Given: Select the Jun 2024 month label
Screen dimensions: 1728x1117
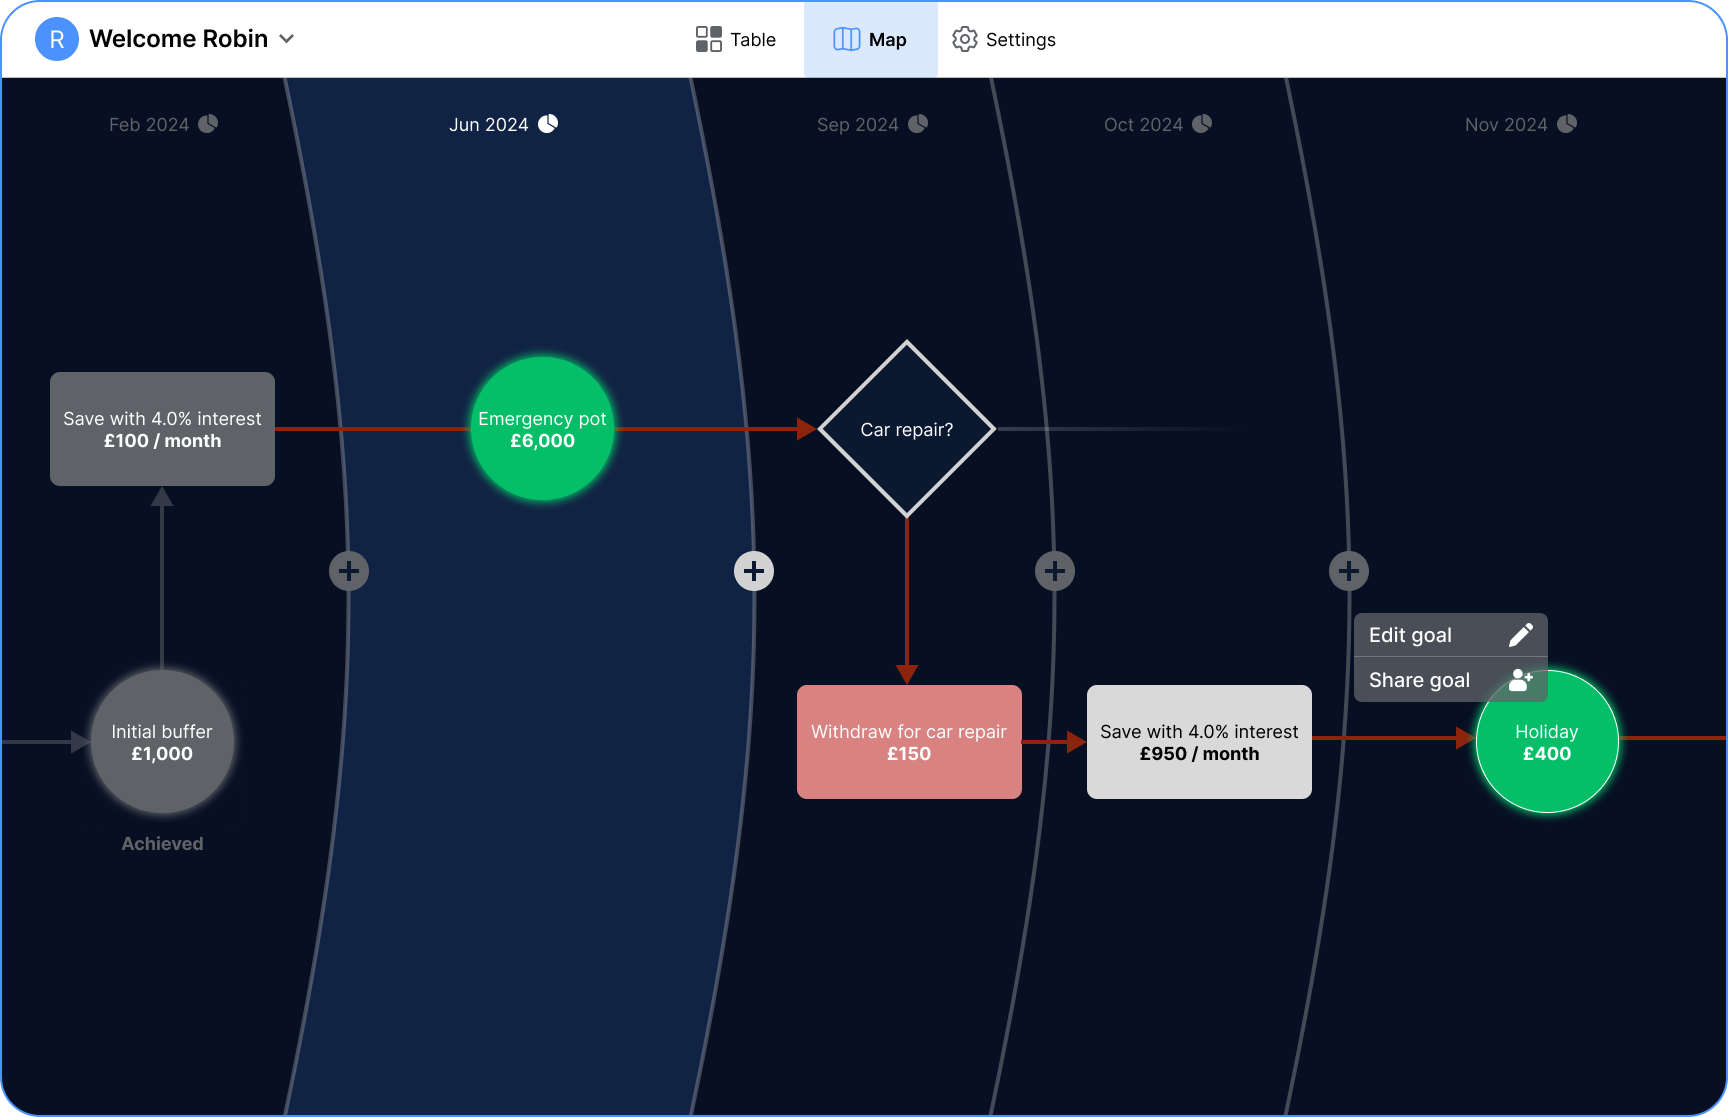Looking at the screenshot, I should (489, 125).
